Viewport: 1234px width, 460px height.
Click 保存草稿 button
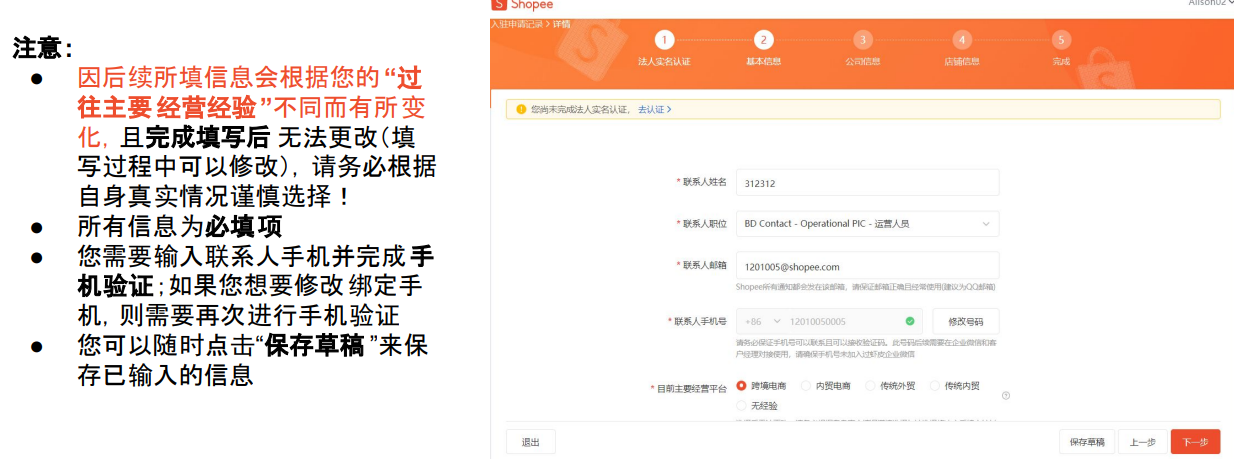1087,442
